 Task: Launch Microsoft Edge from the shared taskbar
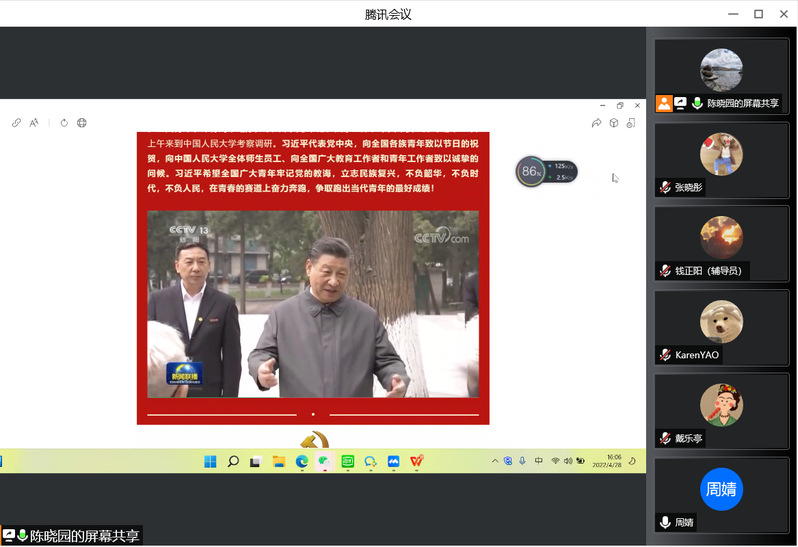pos(302,461)
